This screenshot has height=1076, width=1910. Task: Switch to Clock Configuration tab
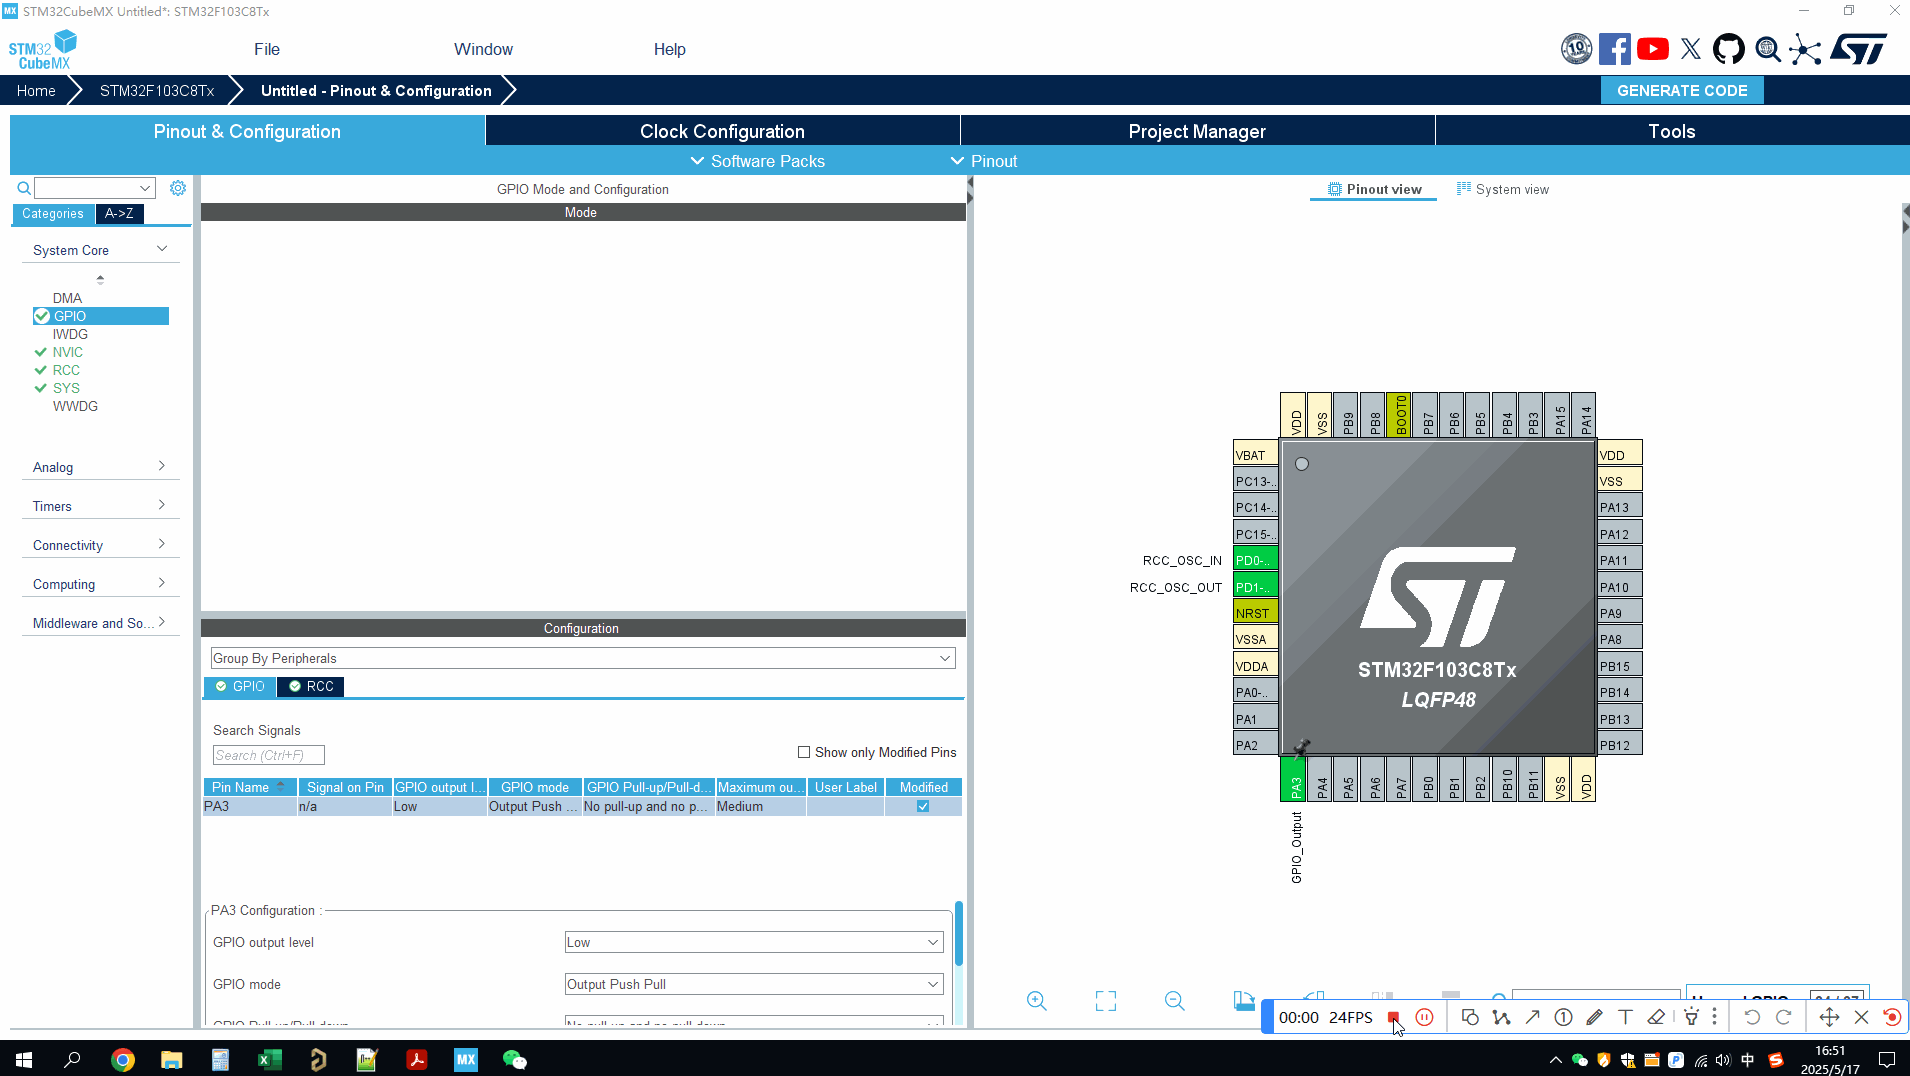(722, 131)
